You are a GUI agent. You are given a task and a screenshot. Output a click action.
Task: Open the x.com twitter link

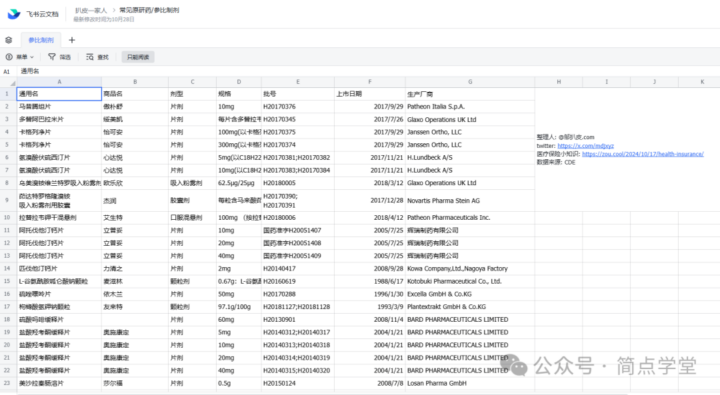click(585, 146)
